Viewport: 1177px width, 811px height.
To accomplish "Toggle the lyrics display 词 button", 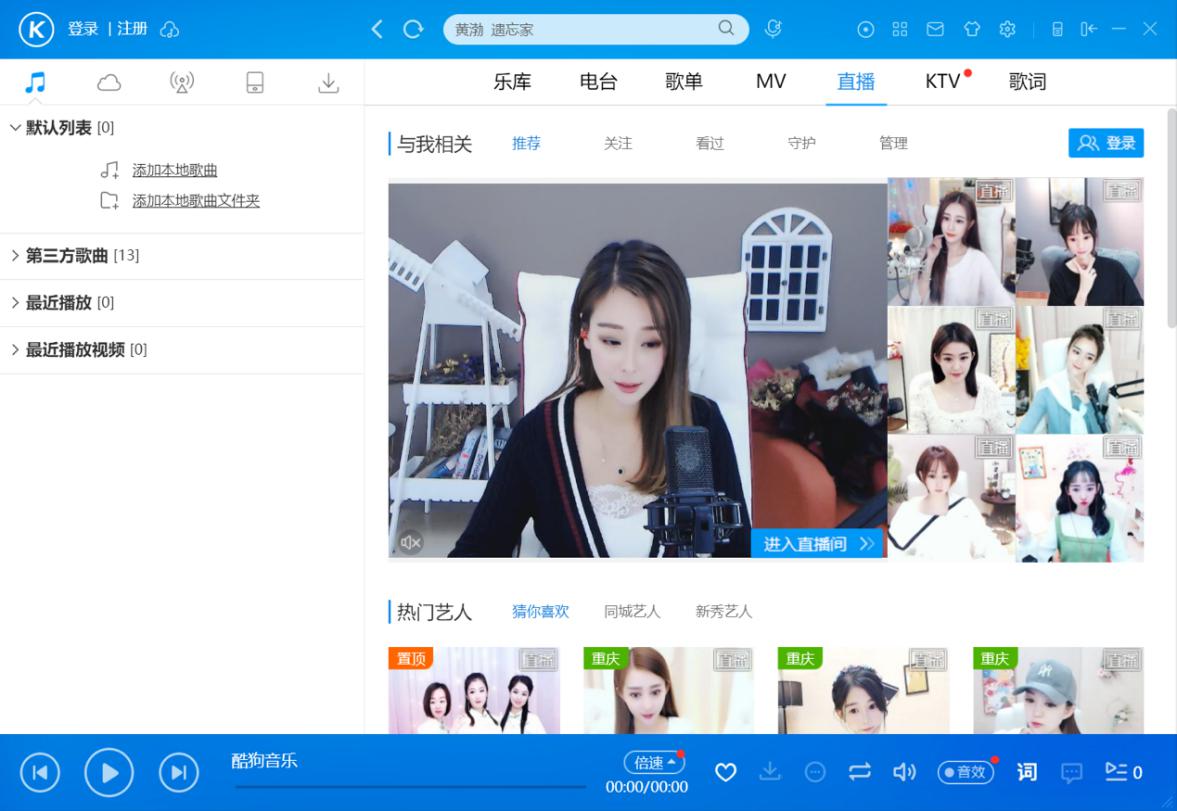I will tap(1027, 772).
